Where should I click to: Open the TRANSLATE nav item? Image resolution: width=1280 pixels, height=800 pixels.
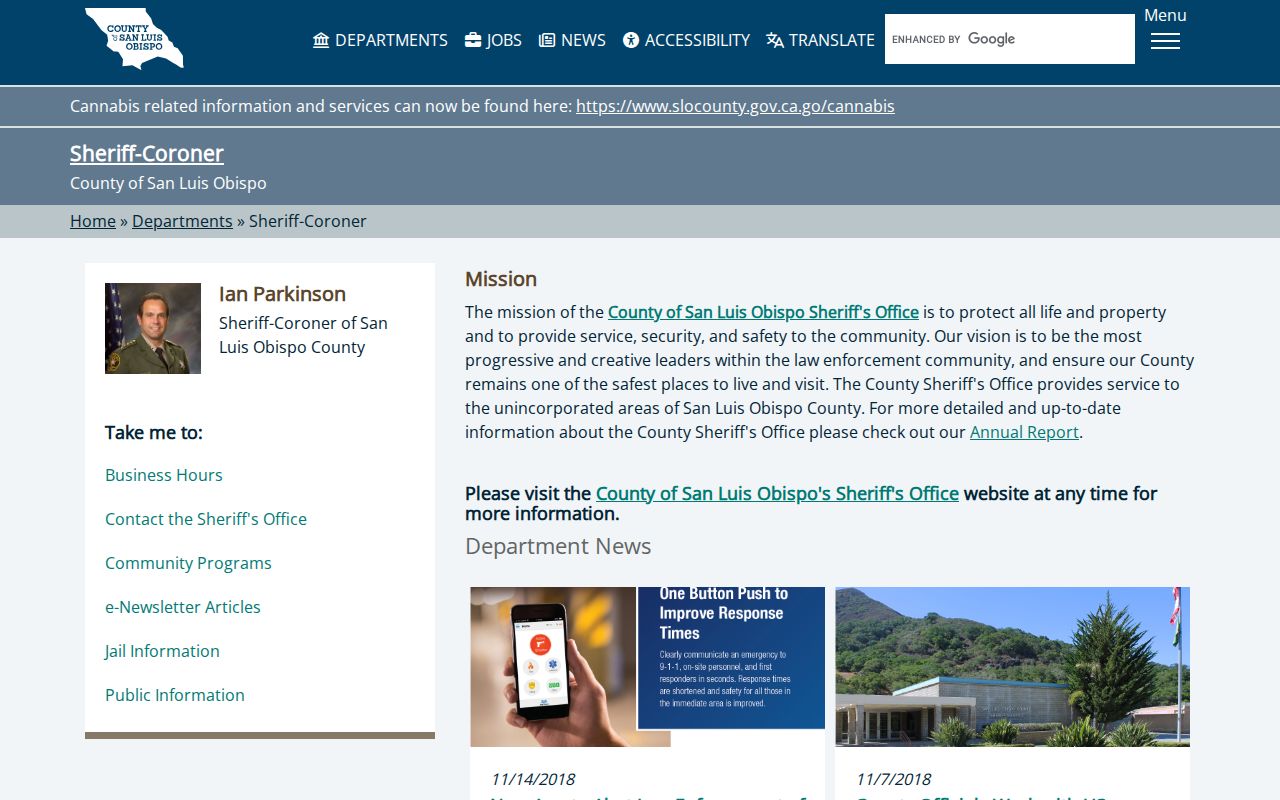coord(820,40)
